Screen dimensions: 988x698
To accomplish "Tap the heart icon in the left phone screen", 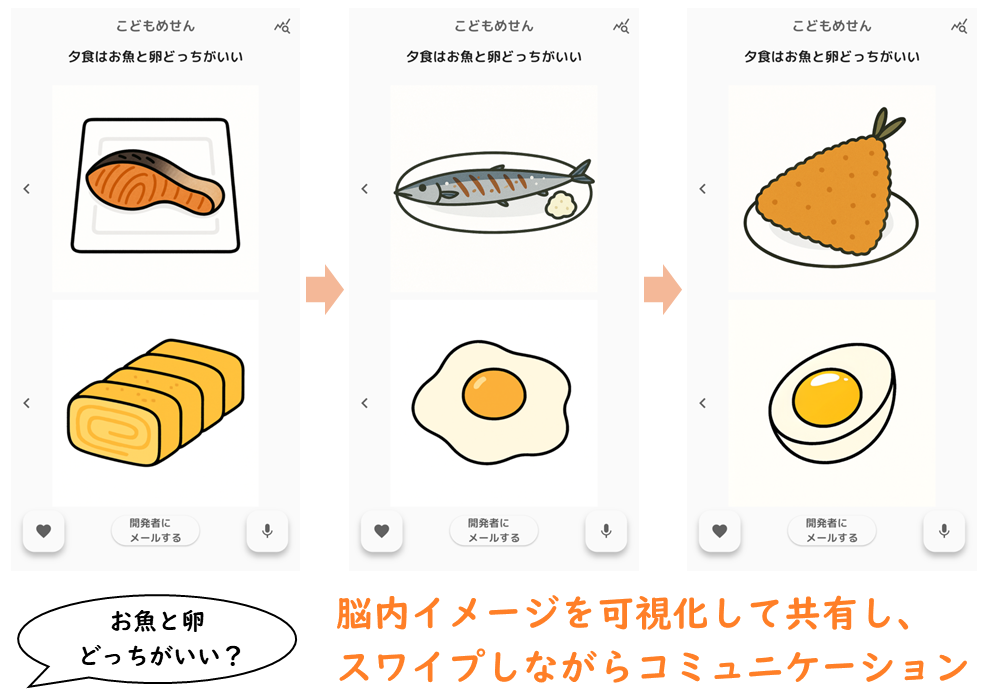I will [x=43, y=531].
